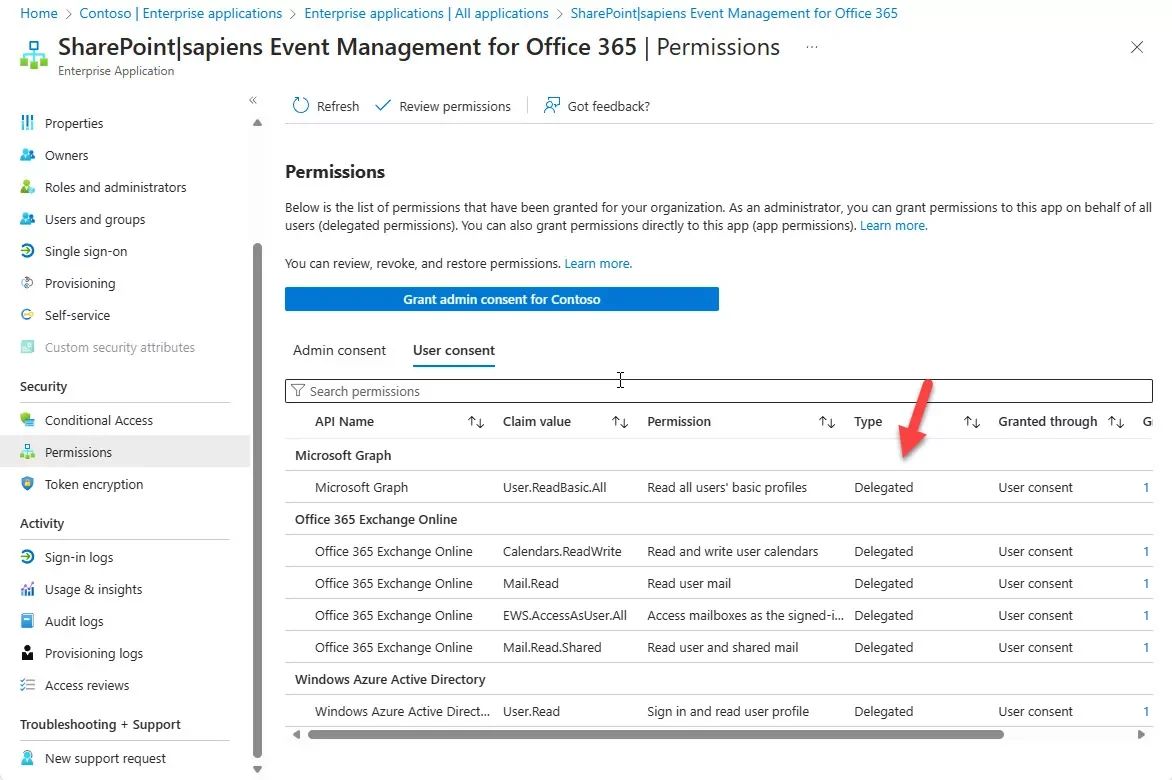1172x780 pixels.
Task: Click the Provisioning logs icon
Action: pos(28,653)
